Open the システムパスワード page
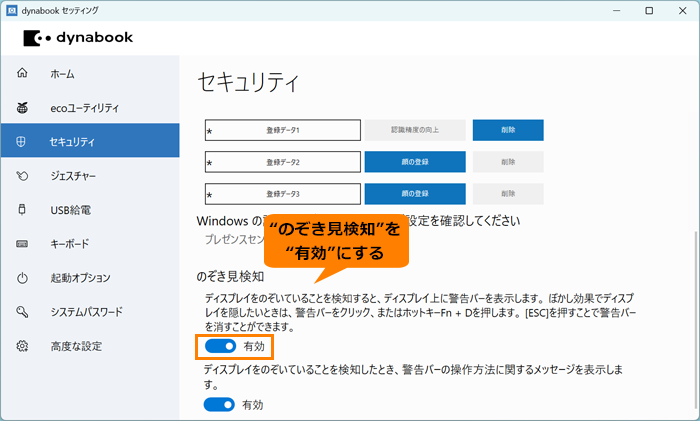Screen dimensions: 700x421 pyautogui.click(x=90, y=312)
